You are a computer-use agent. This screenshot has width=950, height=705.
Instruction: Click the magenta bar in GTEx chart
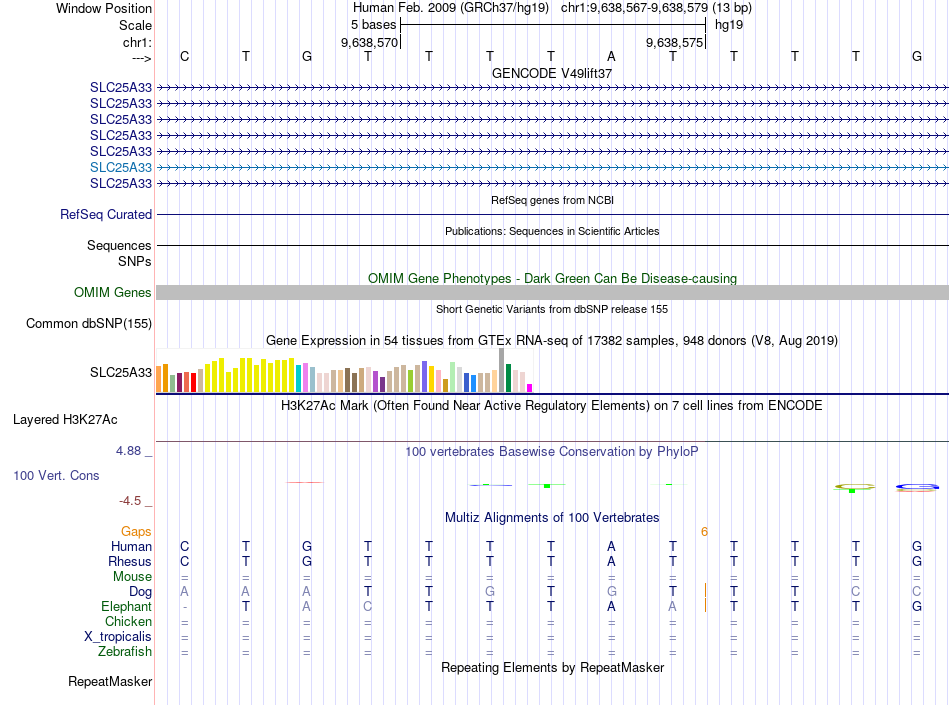pos(530,388)
